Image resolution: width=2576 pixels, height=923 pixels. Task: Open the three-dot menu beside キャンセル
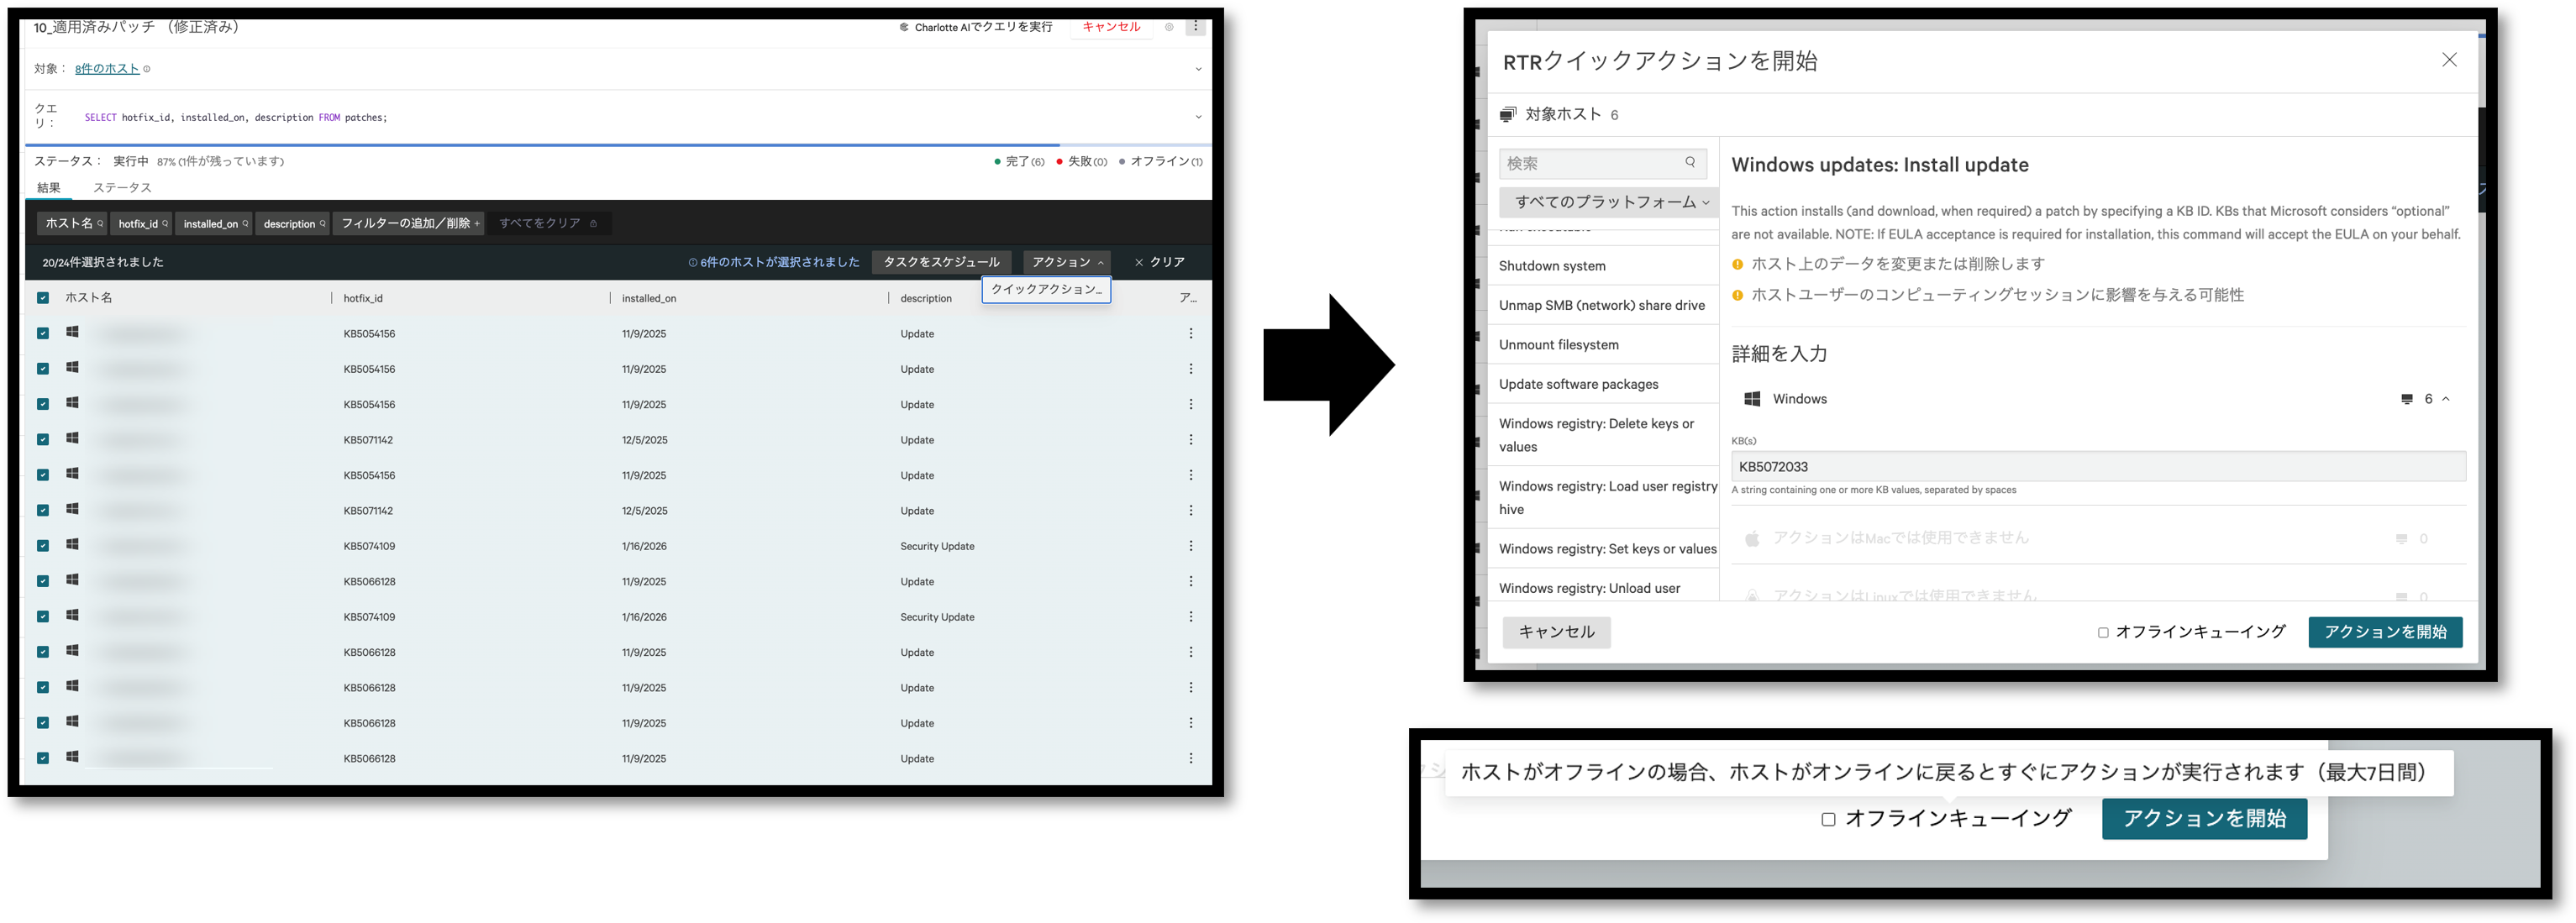click(x=1195, y=27)
